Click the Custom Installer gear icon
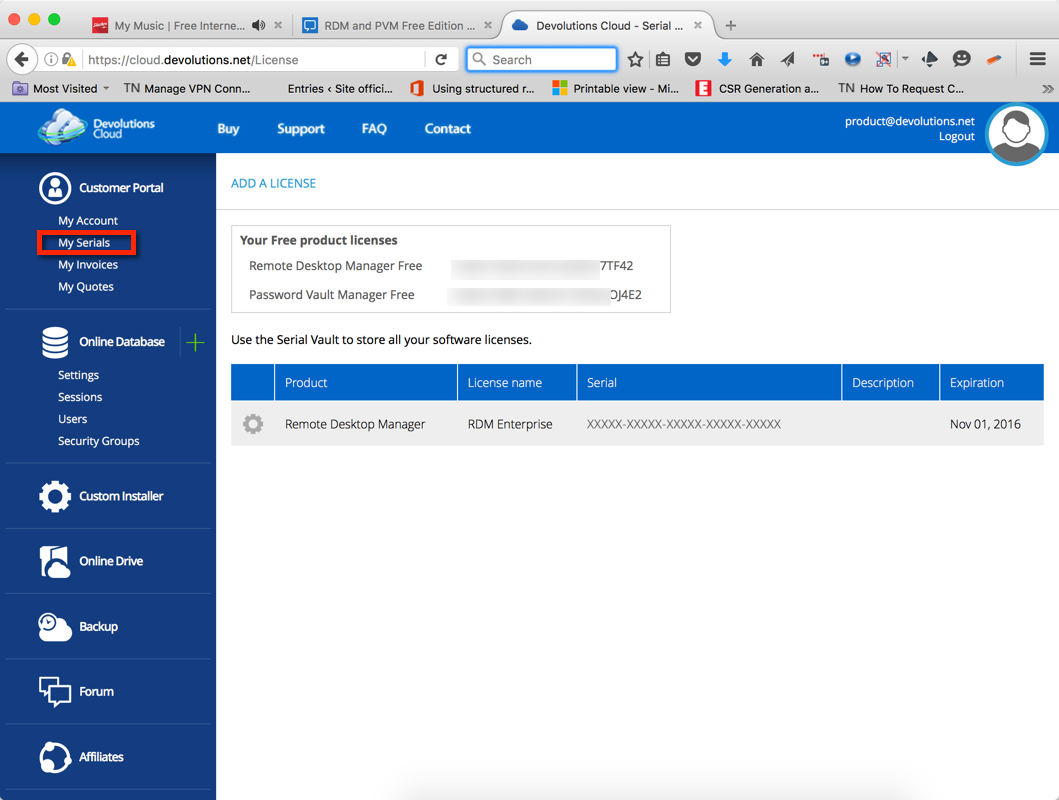This screenshot has height=800, width=1059. pyautogui.click(x=55, y=496)
